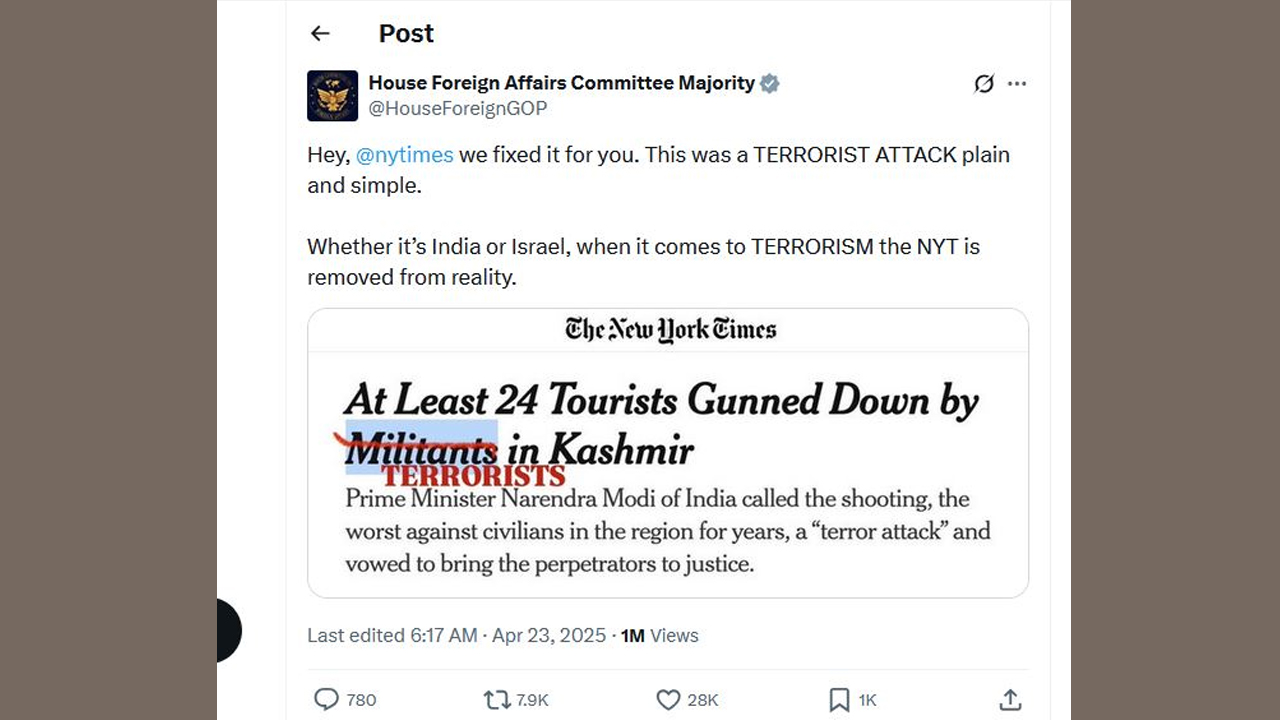Go back using the left arrow
This screenshot has height=720, width=1280.
320,34
